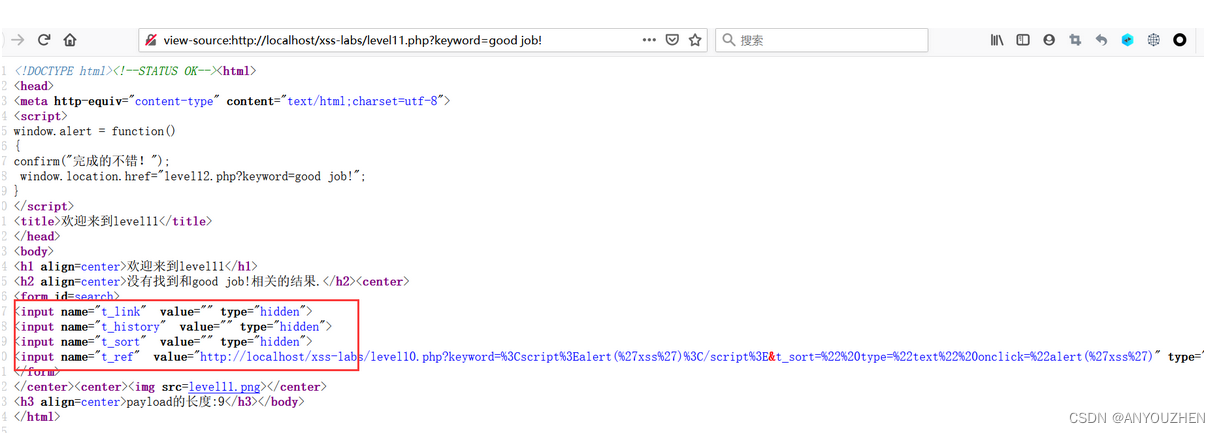Click the input name="t_link" line
Screen dimensions: 1220x433
[163, 311]
